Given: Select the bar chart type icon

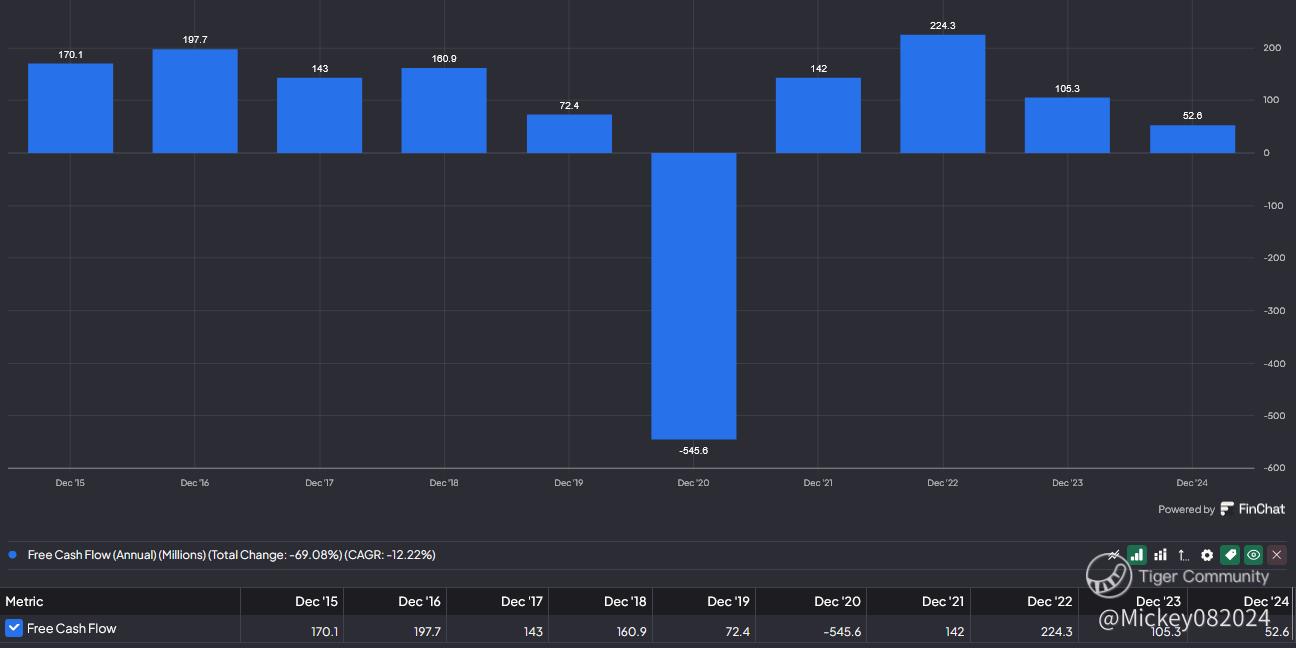Looking at the screenshot, I should [1137, 555].
